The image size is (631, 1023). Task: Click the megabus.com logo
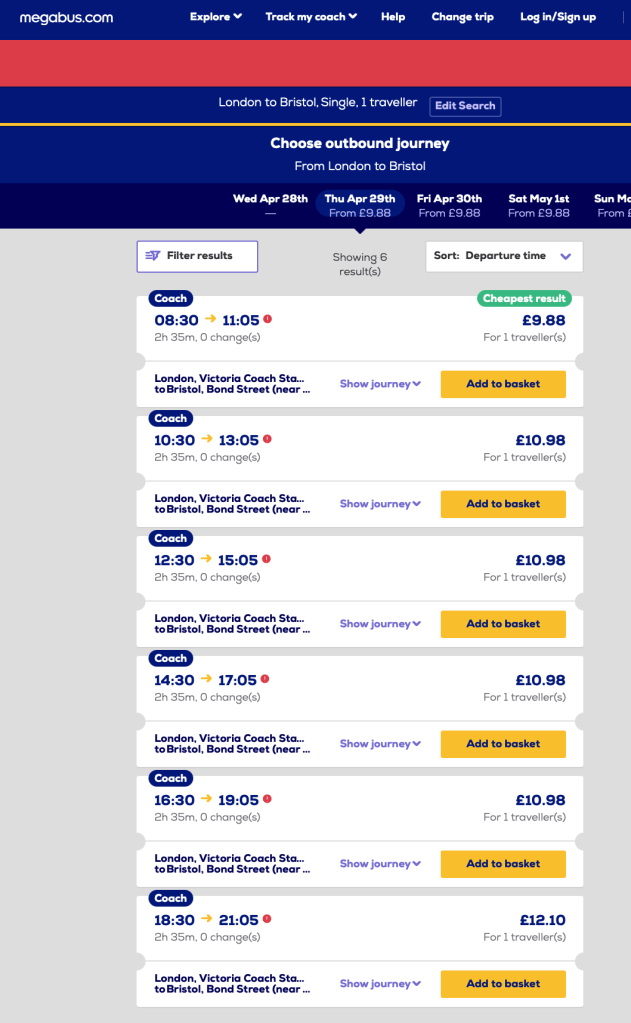[66, 17]
